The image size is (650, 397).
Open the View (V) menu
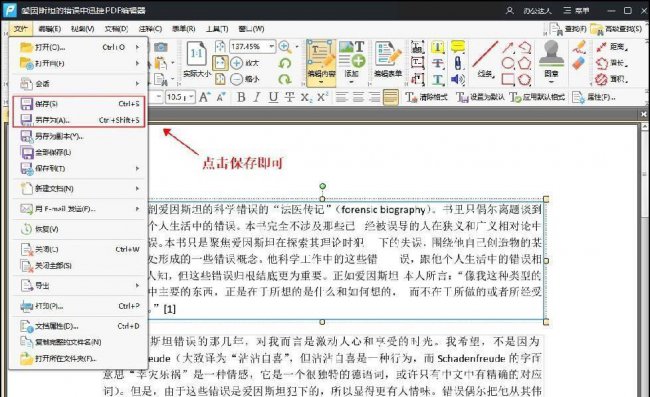click(82, 29)
